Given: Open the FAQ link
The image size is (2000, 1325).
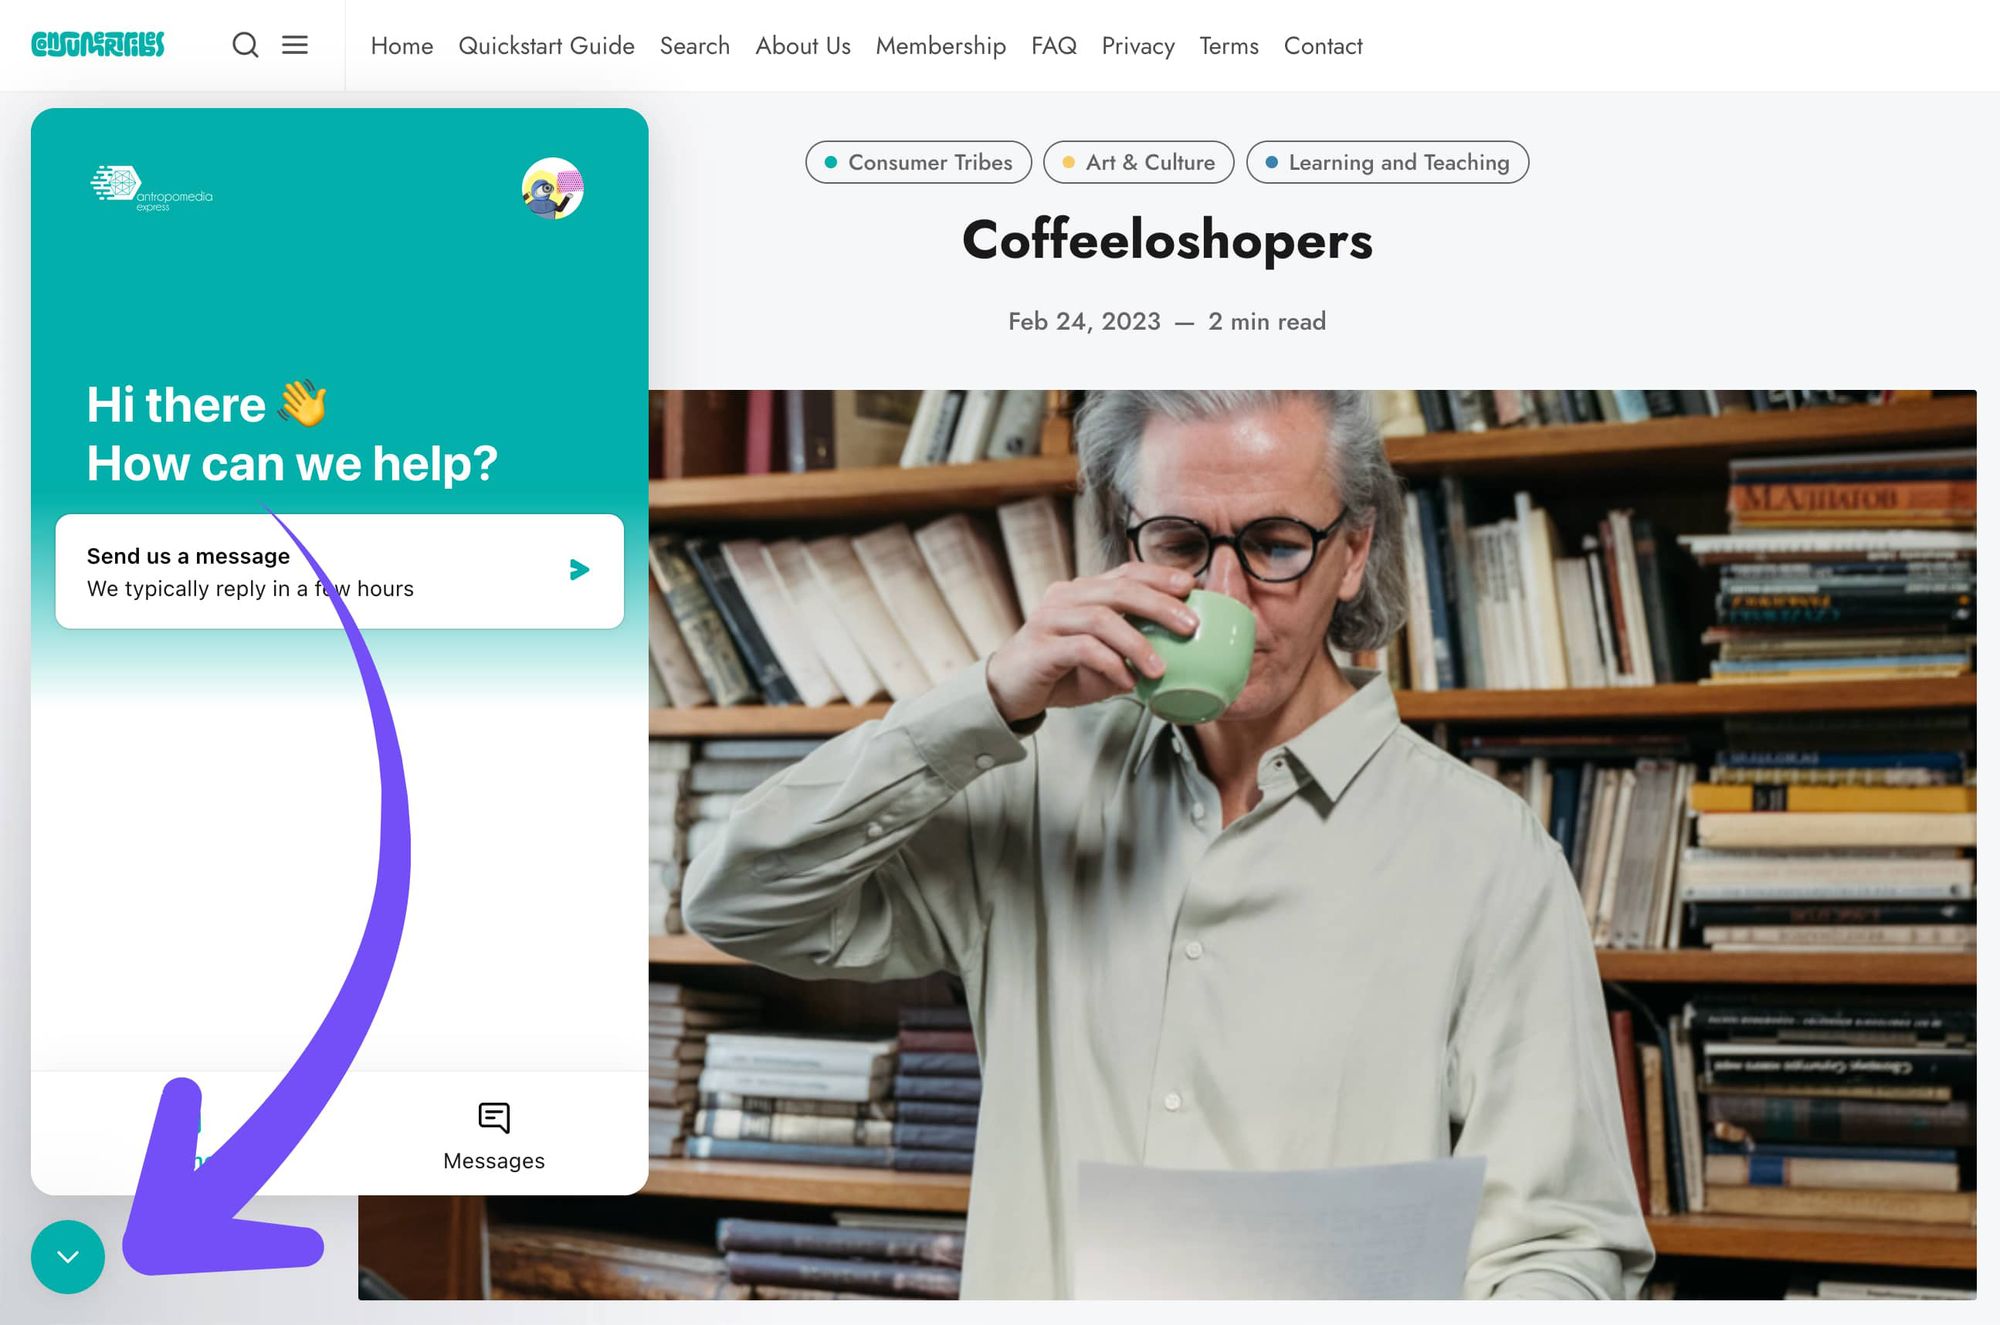Looking at the screenshot, I should (1054, 46).
